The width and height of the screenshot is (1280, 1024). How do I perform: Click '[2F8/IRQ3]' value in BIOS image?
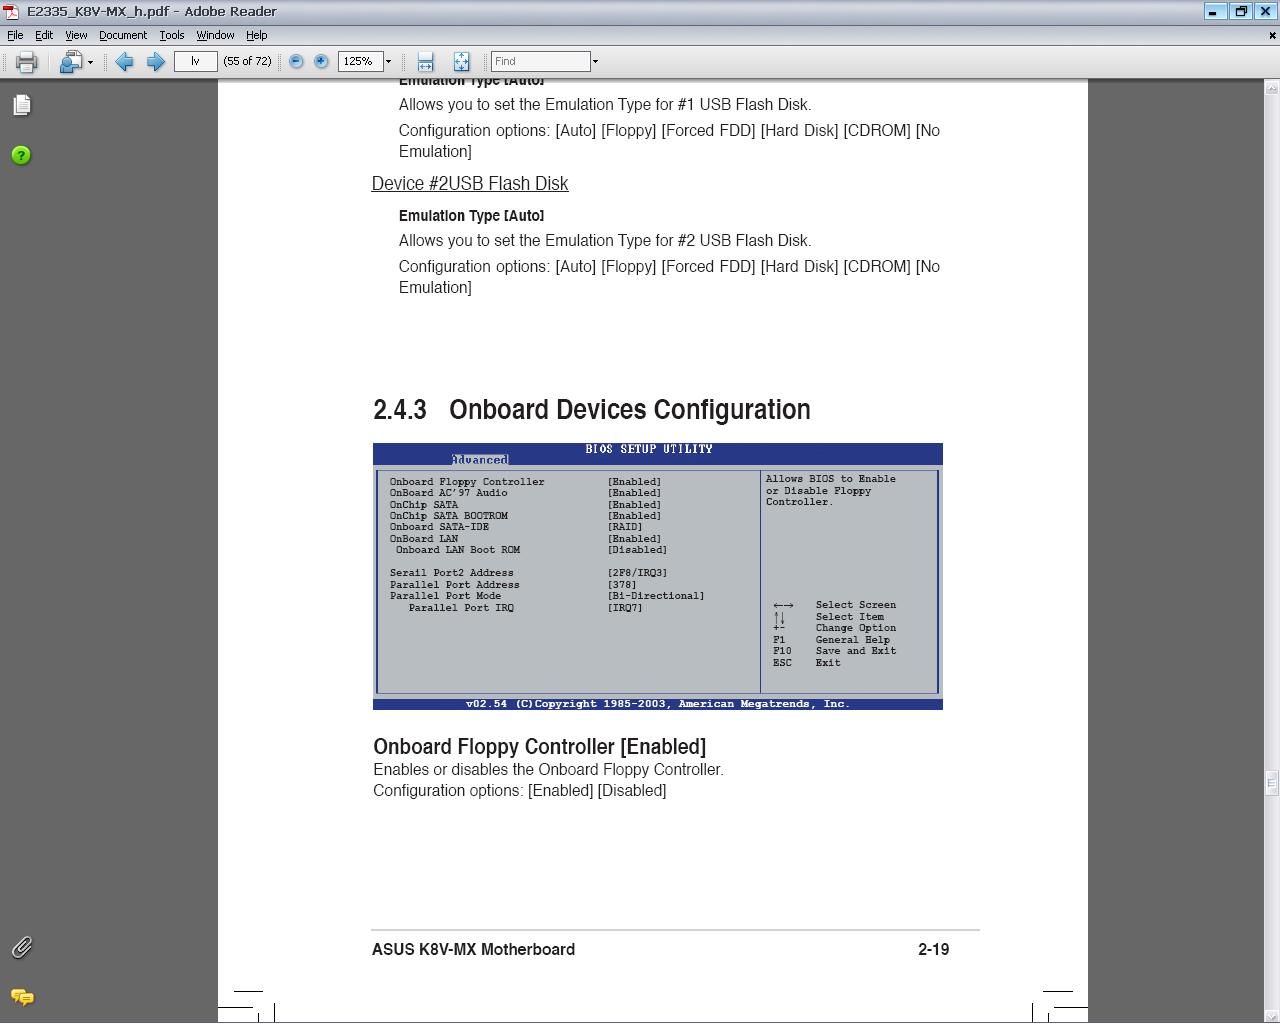click(x=637, y=573)
